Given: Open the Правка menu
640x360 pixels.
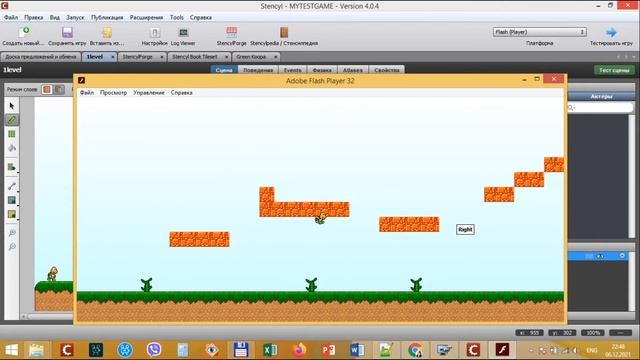Looking at the screenshot, I should pyautogui.click(x=33, y=18).
